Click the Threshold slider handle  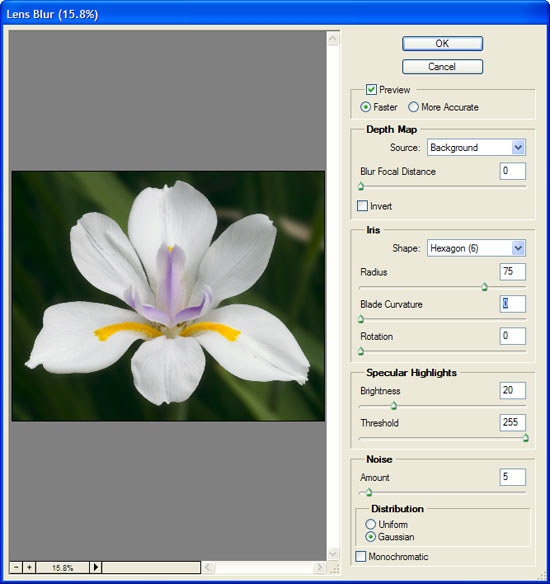click(x=525, y=438)
